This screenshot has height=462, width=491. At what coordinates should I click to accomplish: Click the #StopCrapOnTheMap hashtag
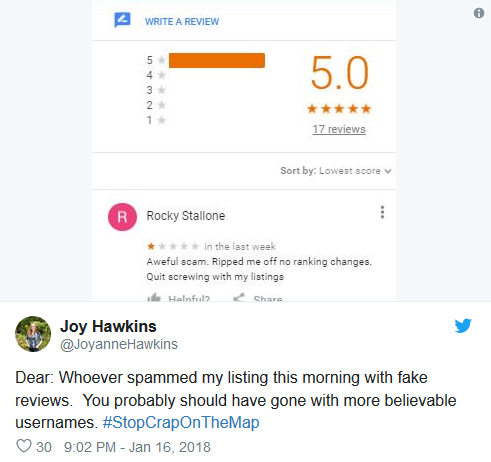click(x=181, y=422)
